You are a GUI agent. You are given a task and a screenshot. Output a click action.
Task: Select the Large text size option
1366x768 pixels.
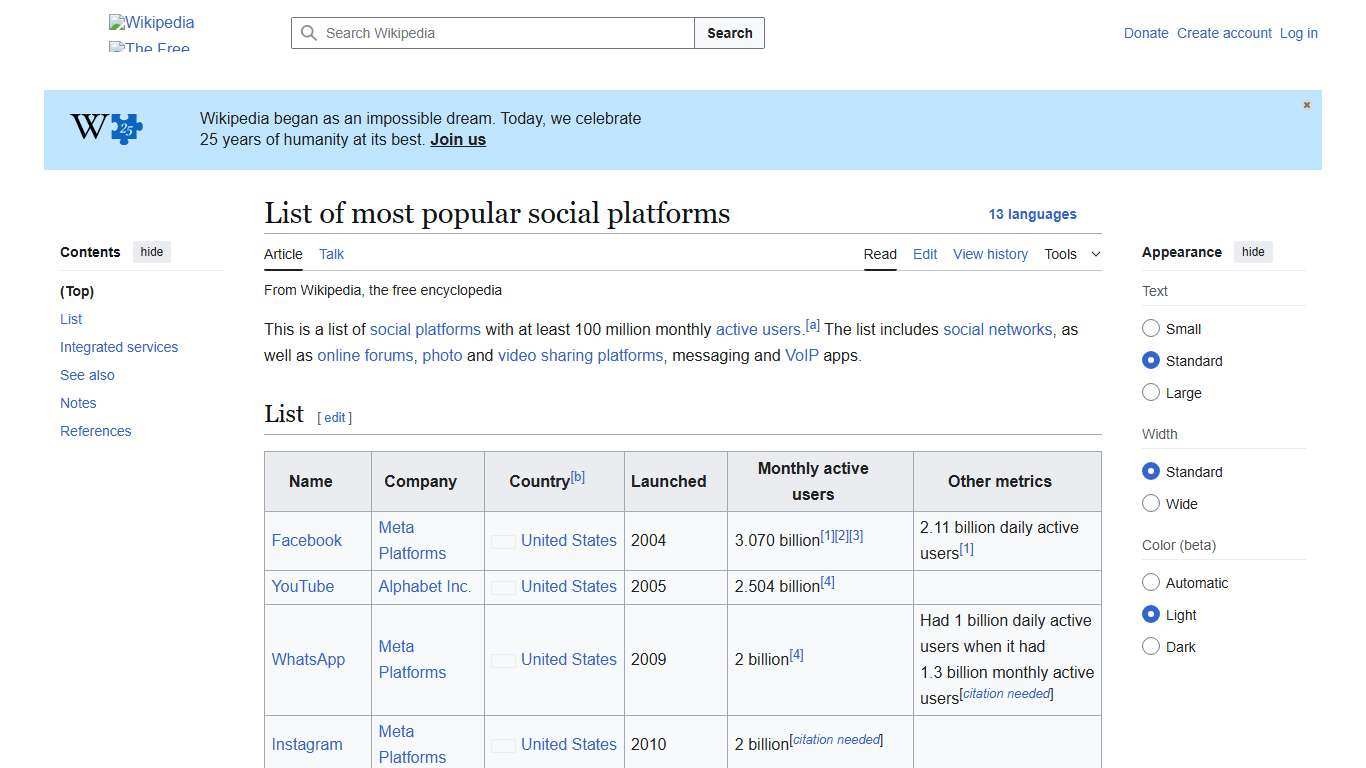coord(1151,392)
